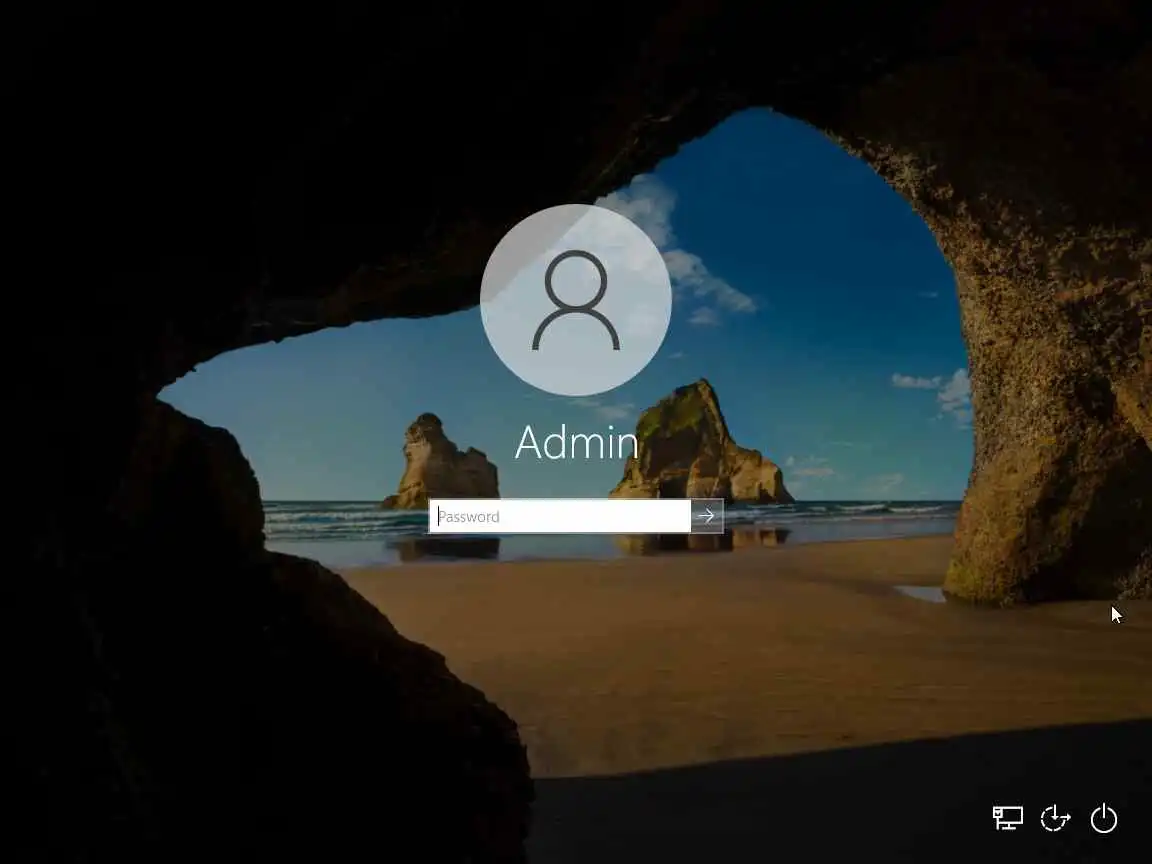Submit password with the arrow button

click(707, 516)
